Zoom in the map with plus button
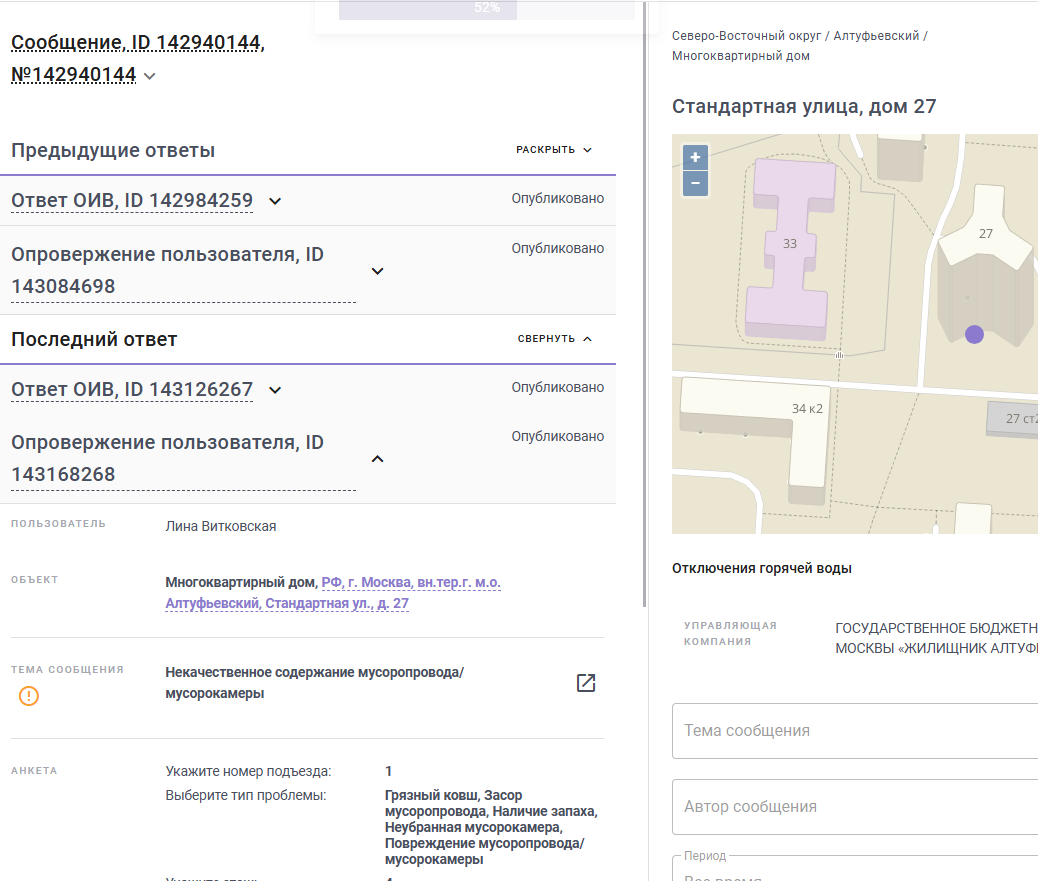Screen dimensions: 1038x881 tap(695, 158)
